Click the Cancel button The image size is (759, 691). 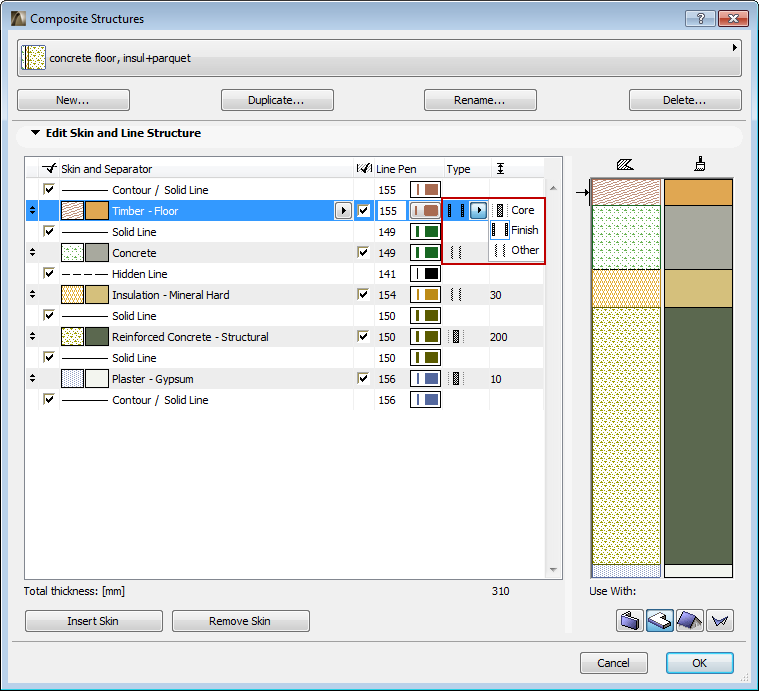click(613, 663)
